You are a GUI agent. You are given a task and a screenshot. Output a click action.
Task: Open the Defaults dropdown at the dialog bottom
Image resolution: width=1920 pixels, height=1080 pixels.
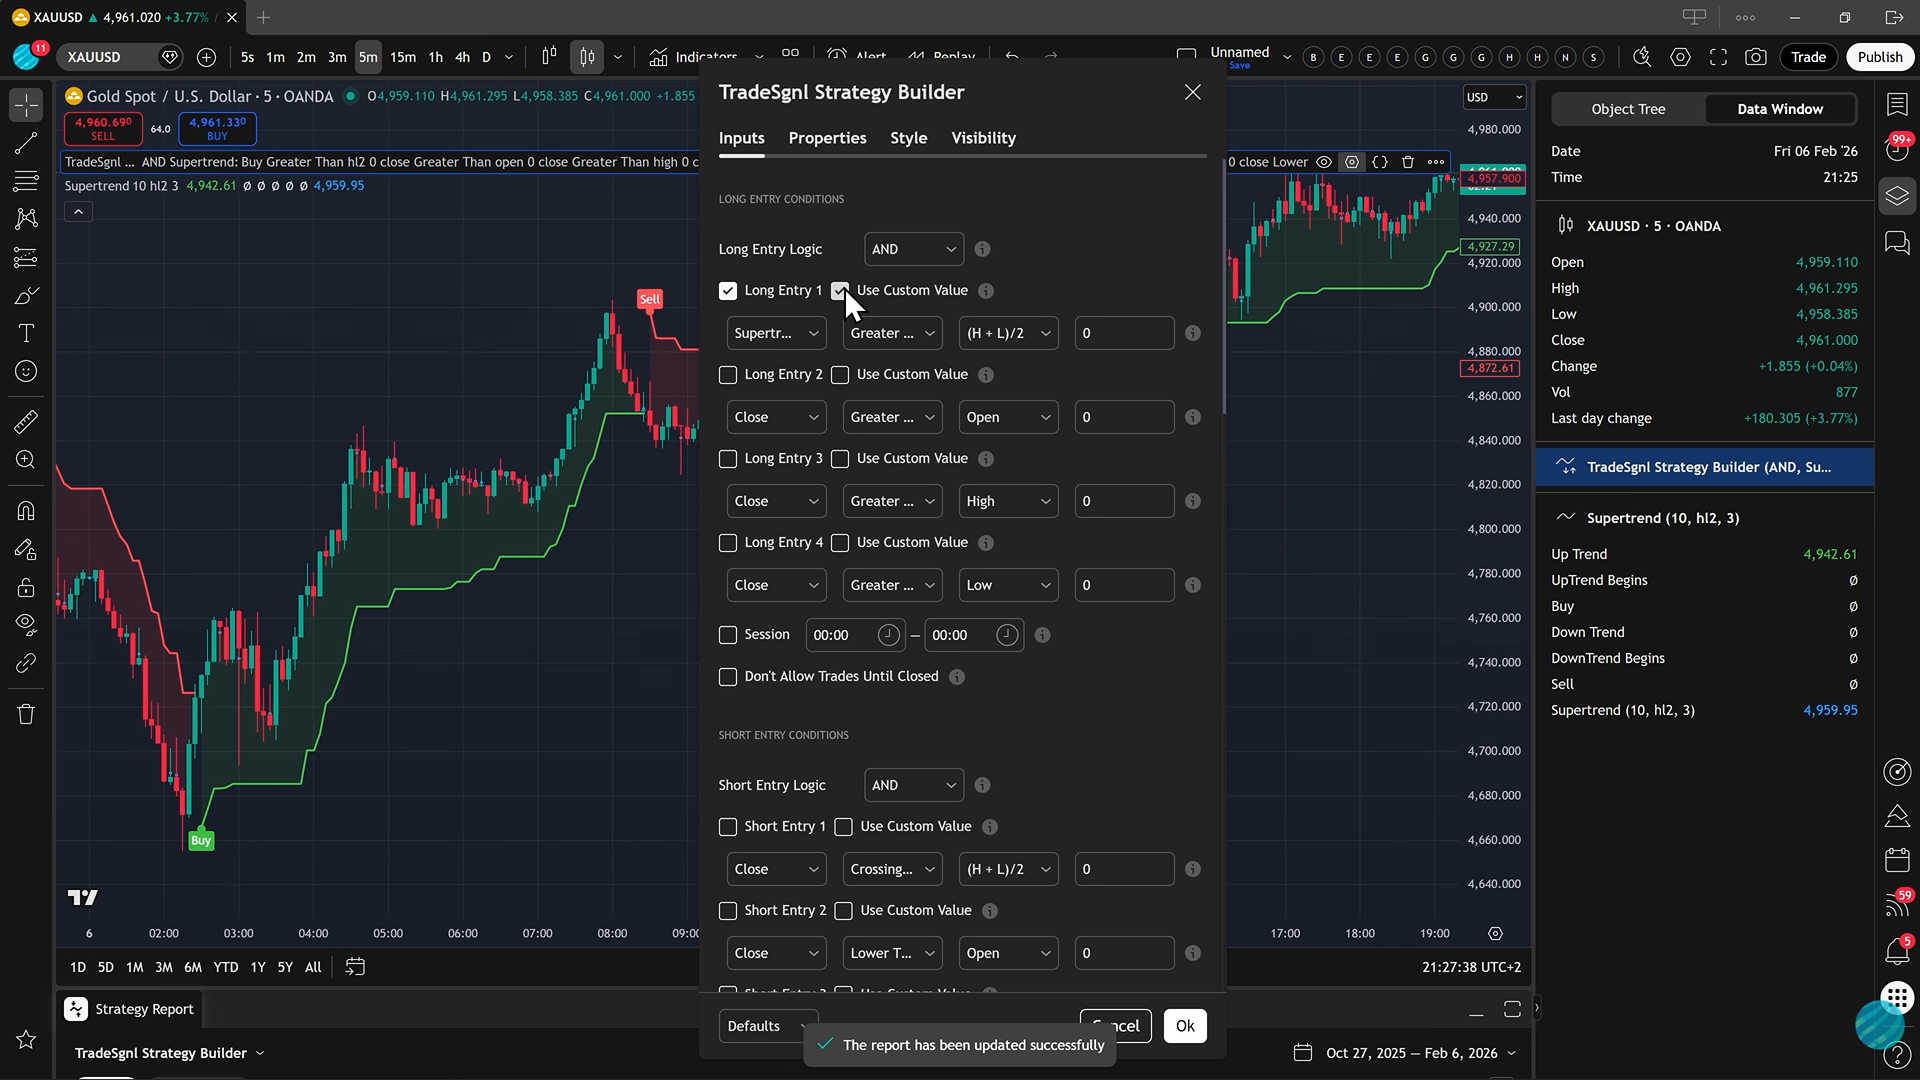pos(767,1026)
